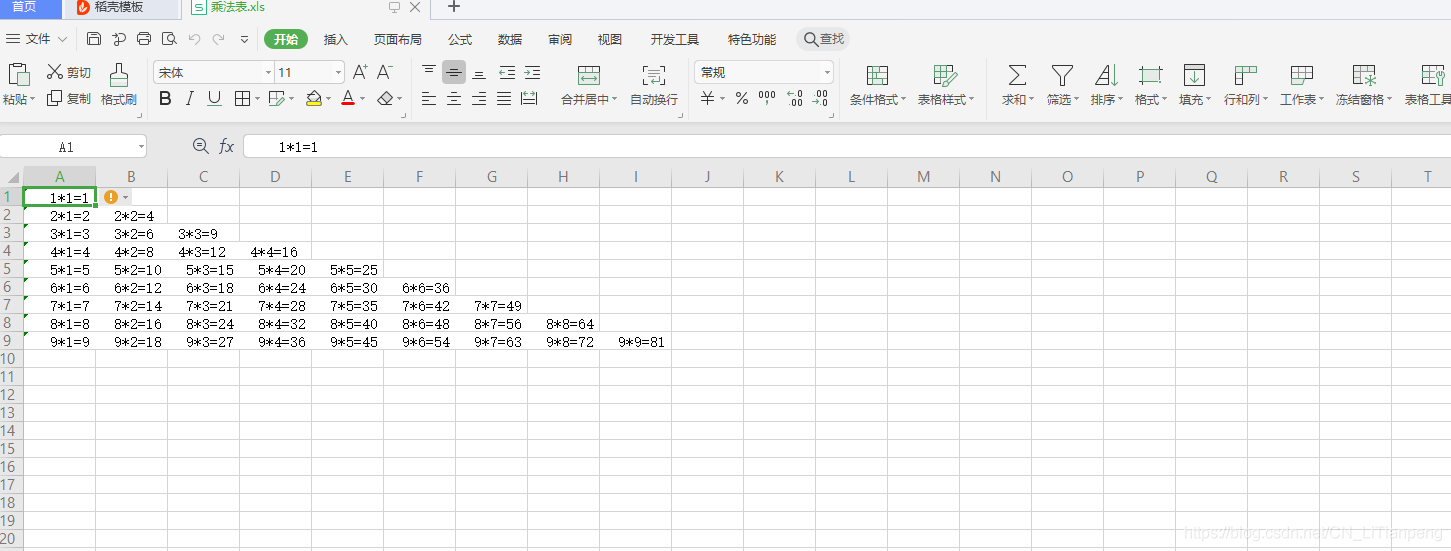
Task: Open the font color dropdown arrow
Action: click(x=362, y=99)
